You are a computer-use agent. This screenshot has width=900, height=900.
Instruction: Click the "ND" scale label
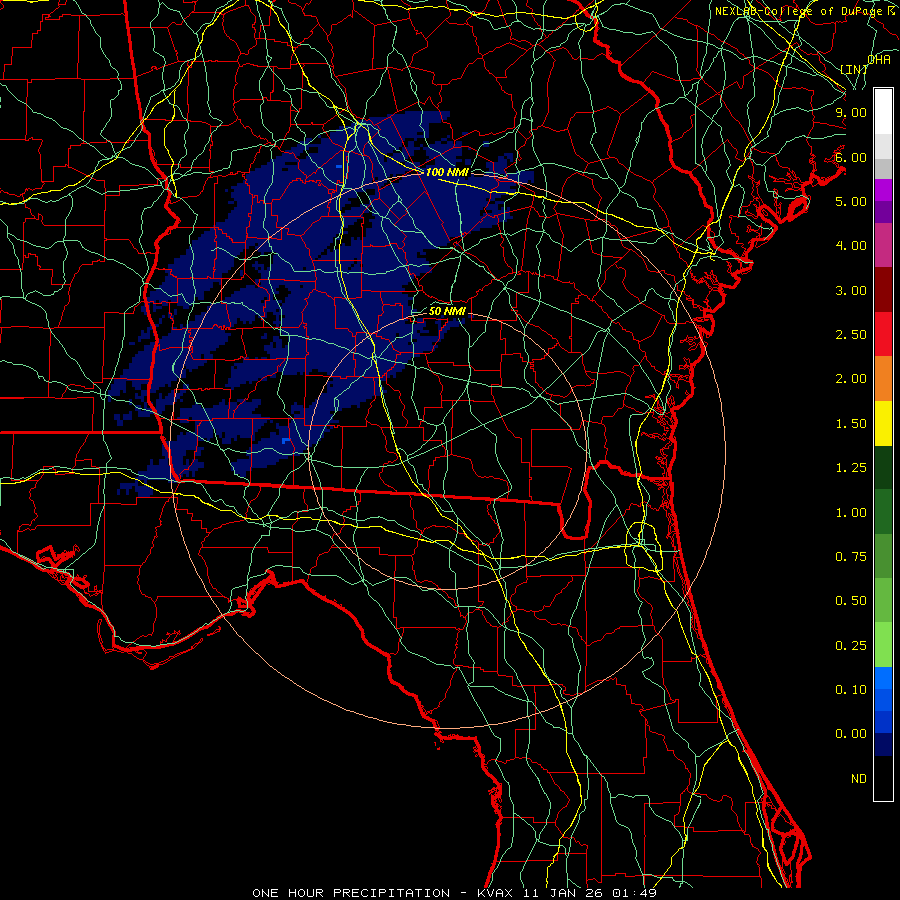[x=859, y=779]
